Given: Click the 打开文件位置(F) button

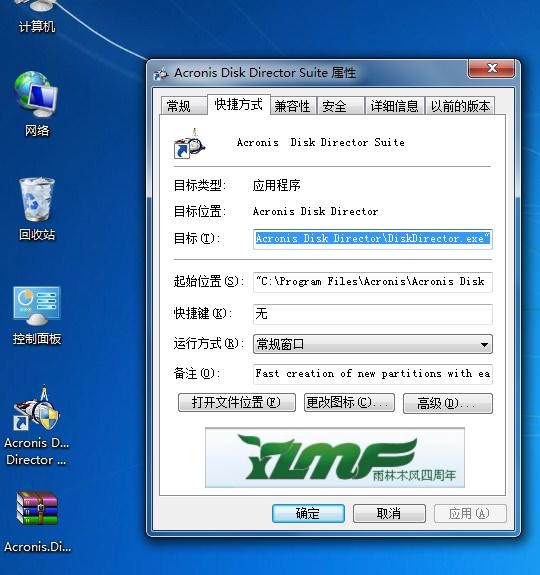Looking at the screenshot, I should pyautogui.click(x=237, y=403).
